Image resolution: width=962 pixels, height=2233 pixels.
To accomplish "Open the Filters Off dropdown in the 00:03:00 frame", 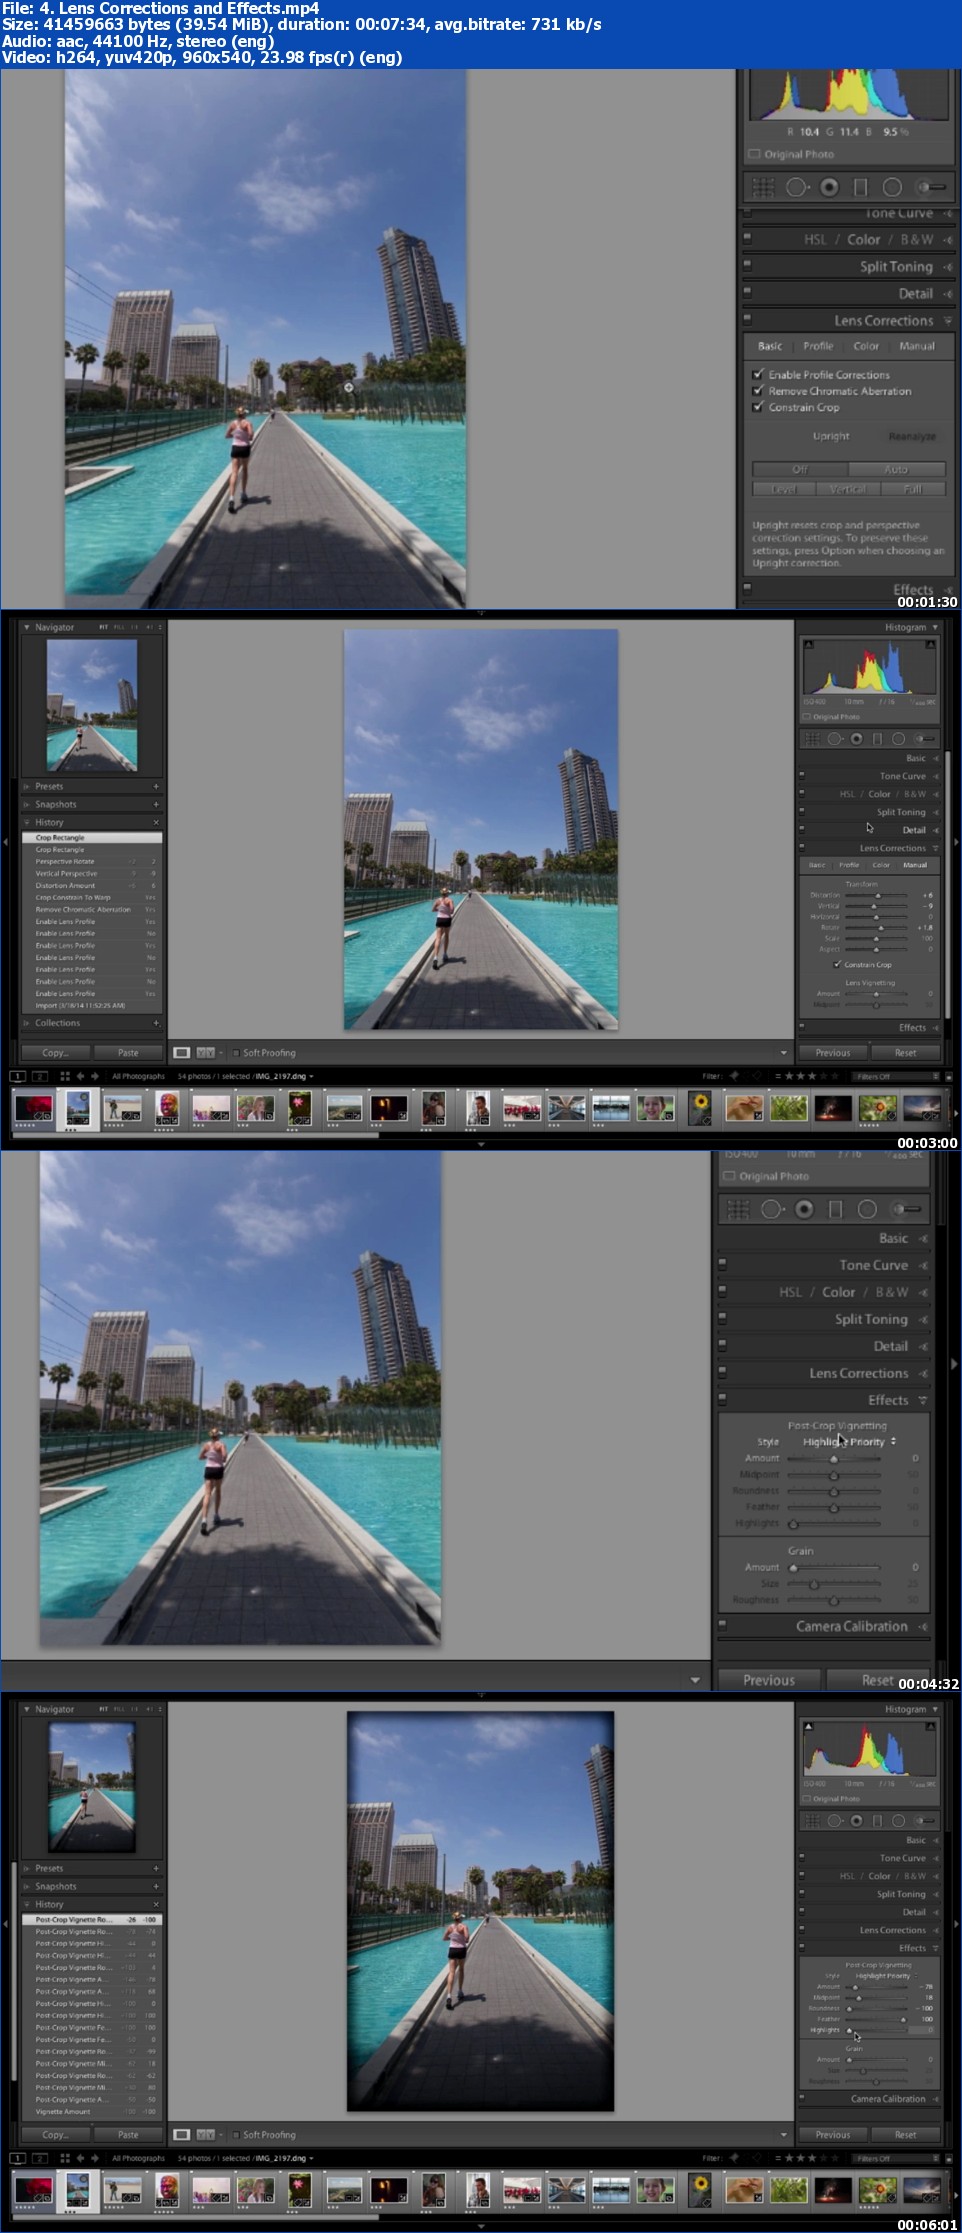I will (x=896, y=1076).
